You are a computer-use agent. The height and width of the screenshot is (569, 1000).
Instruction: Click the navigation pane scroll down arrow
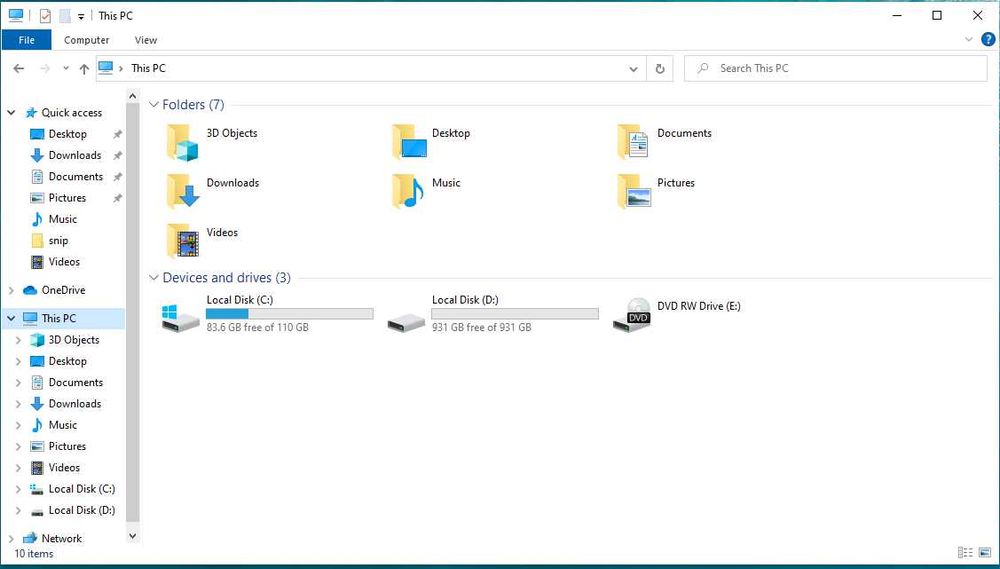133,536
